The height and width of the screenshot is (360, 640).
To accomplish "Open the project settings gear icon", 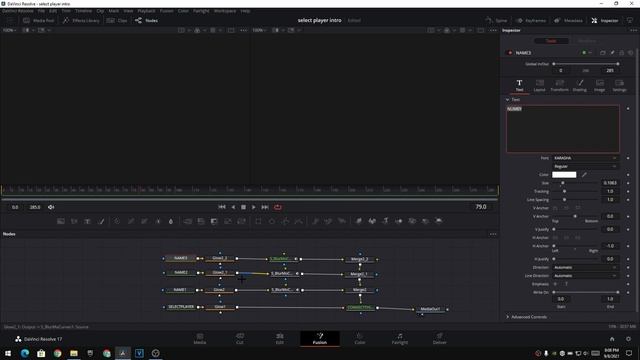I will click(x=628, y=339).
